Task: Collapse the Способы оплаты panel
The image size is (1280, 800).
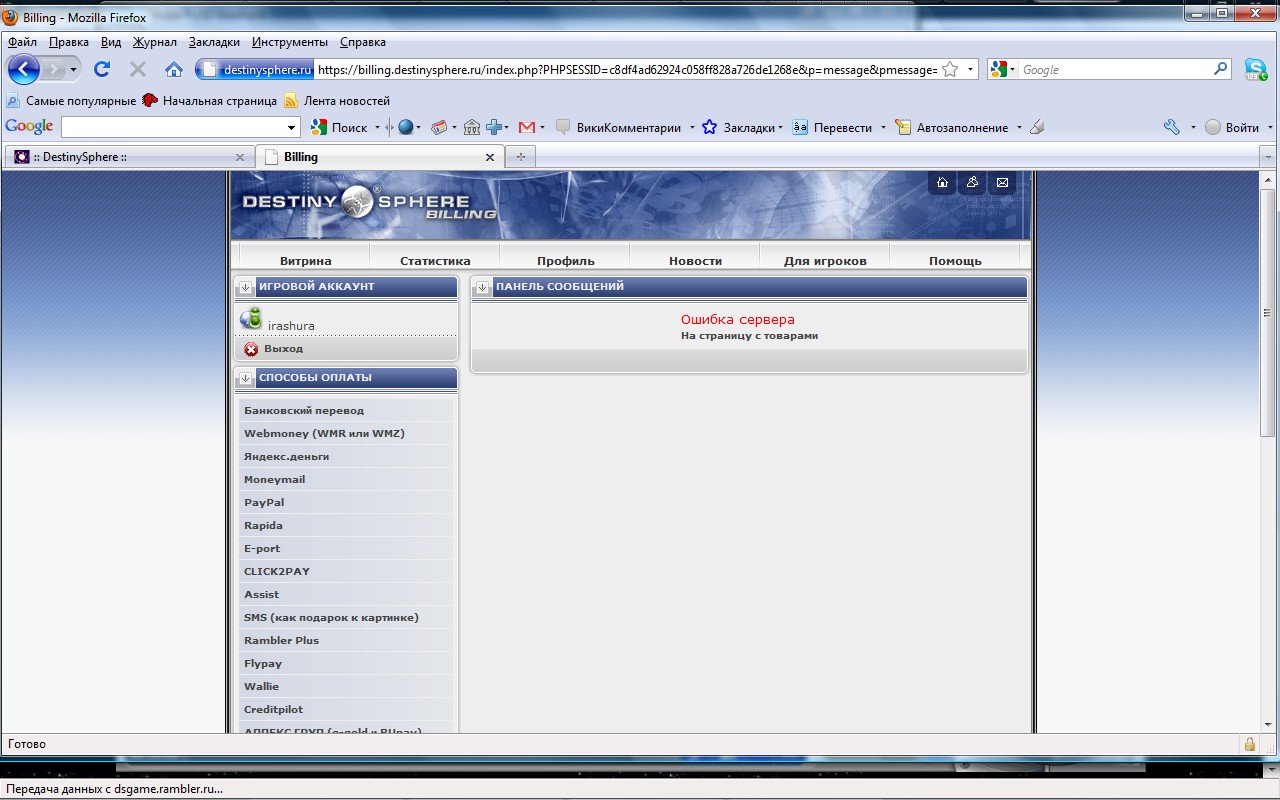Action: pos(246,378)
